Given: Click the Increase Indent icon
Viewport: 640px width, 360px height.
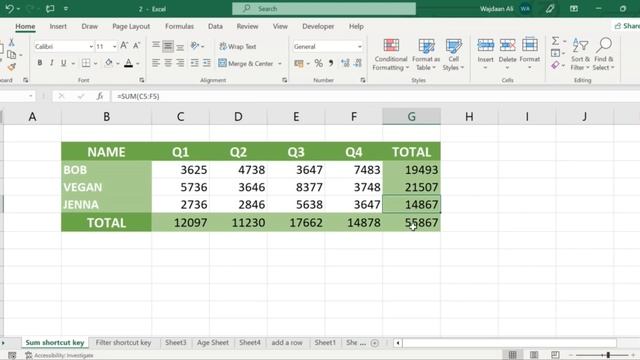Looking at the screenshot, I should [207, 63].
